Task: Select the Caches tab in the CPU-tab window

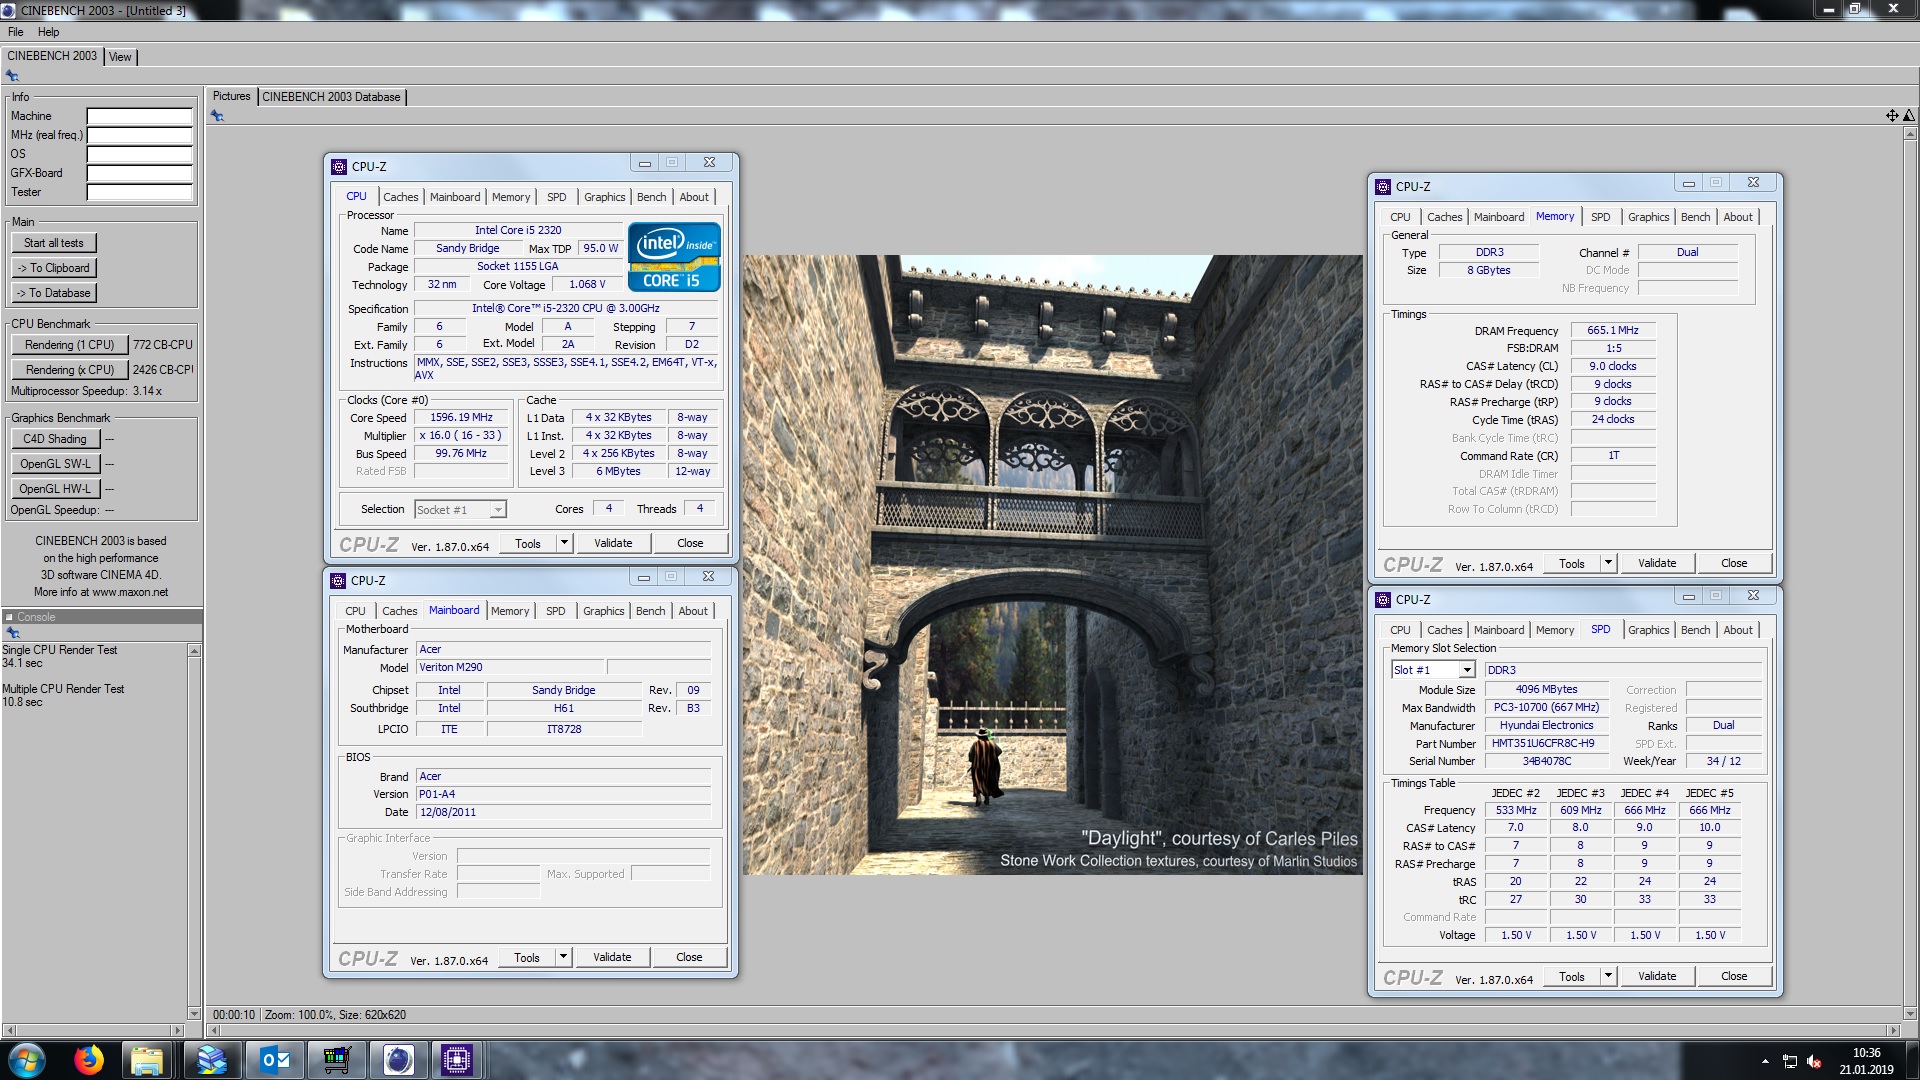Action: click(x=401, y=197)
